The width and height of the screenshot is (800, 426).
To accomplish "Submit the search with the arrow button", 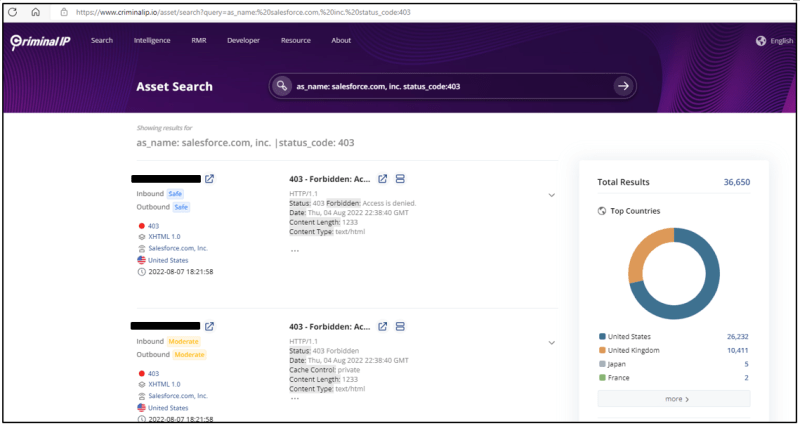I will (623, 86).
